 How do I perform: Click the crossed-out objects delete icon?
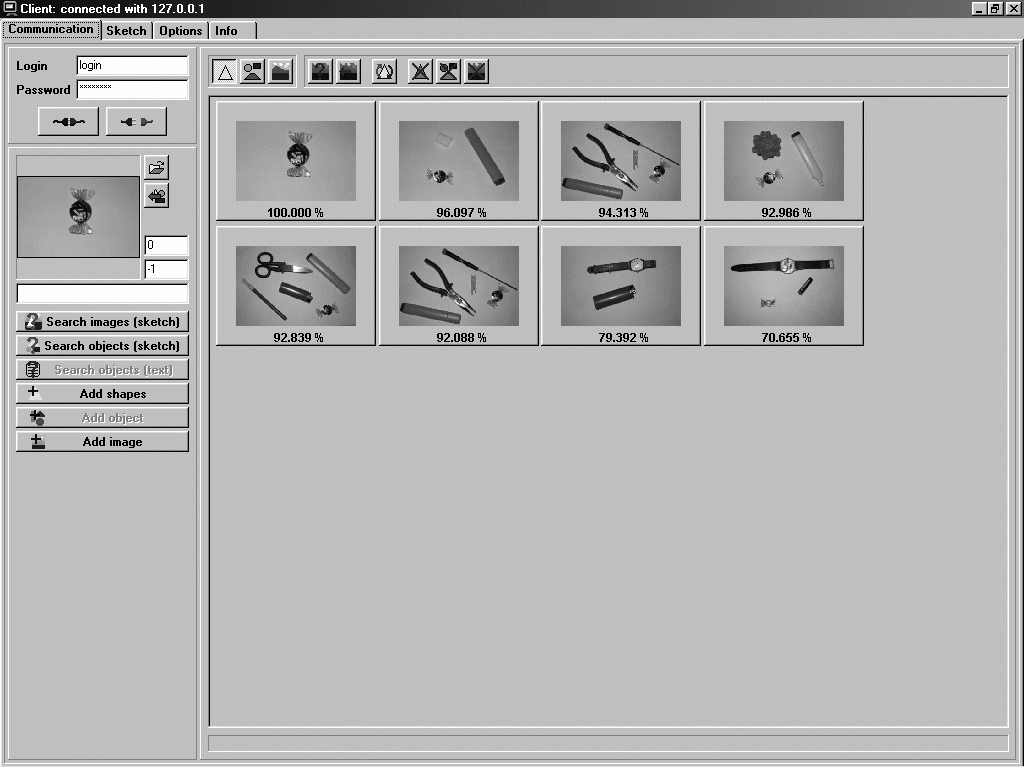449,71
